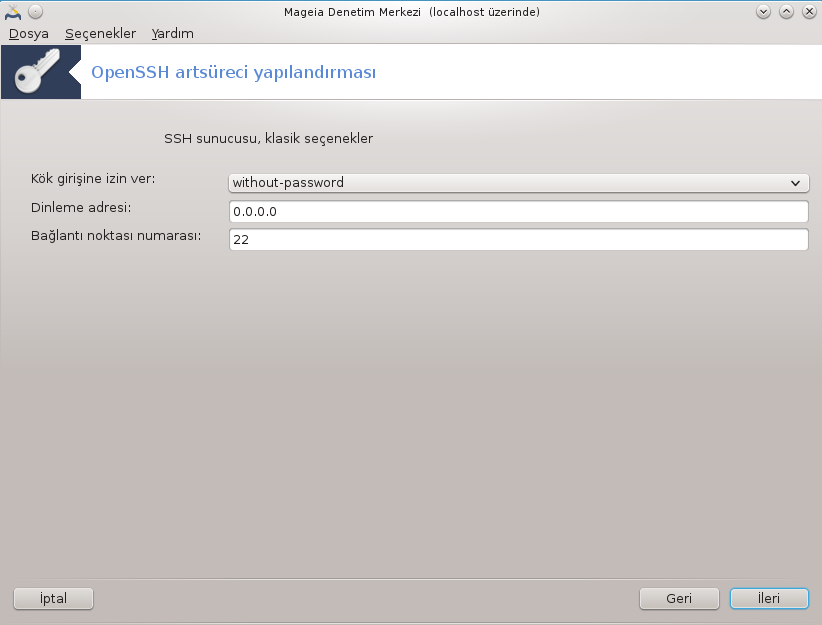822x625 pixels.
Task: Open the Seçenekler menu
Action: 100,34
